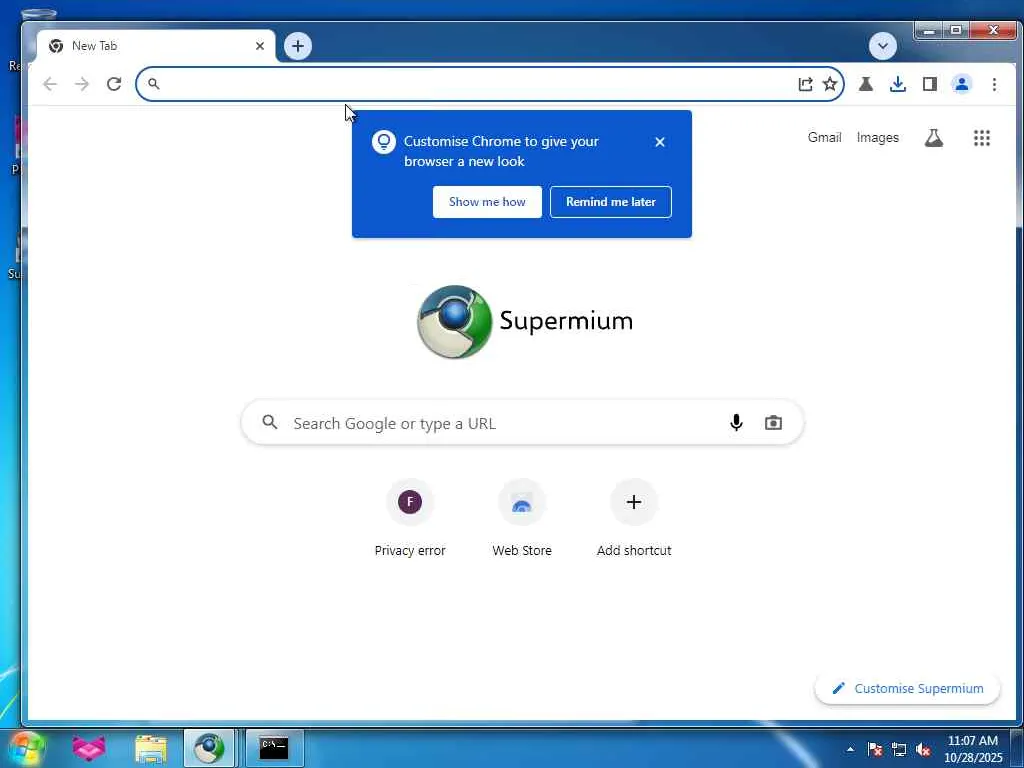This screenshot has height=768, width=1024.
Task: Open the taskbar clock showing 11:07 AM
Action: 973,749
